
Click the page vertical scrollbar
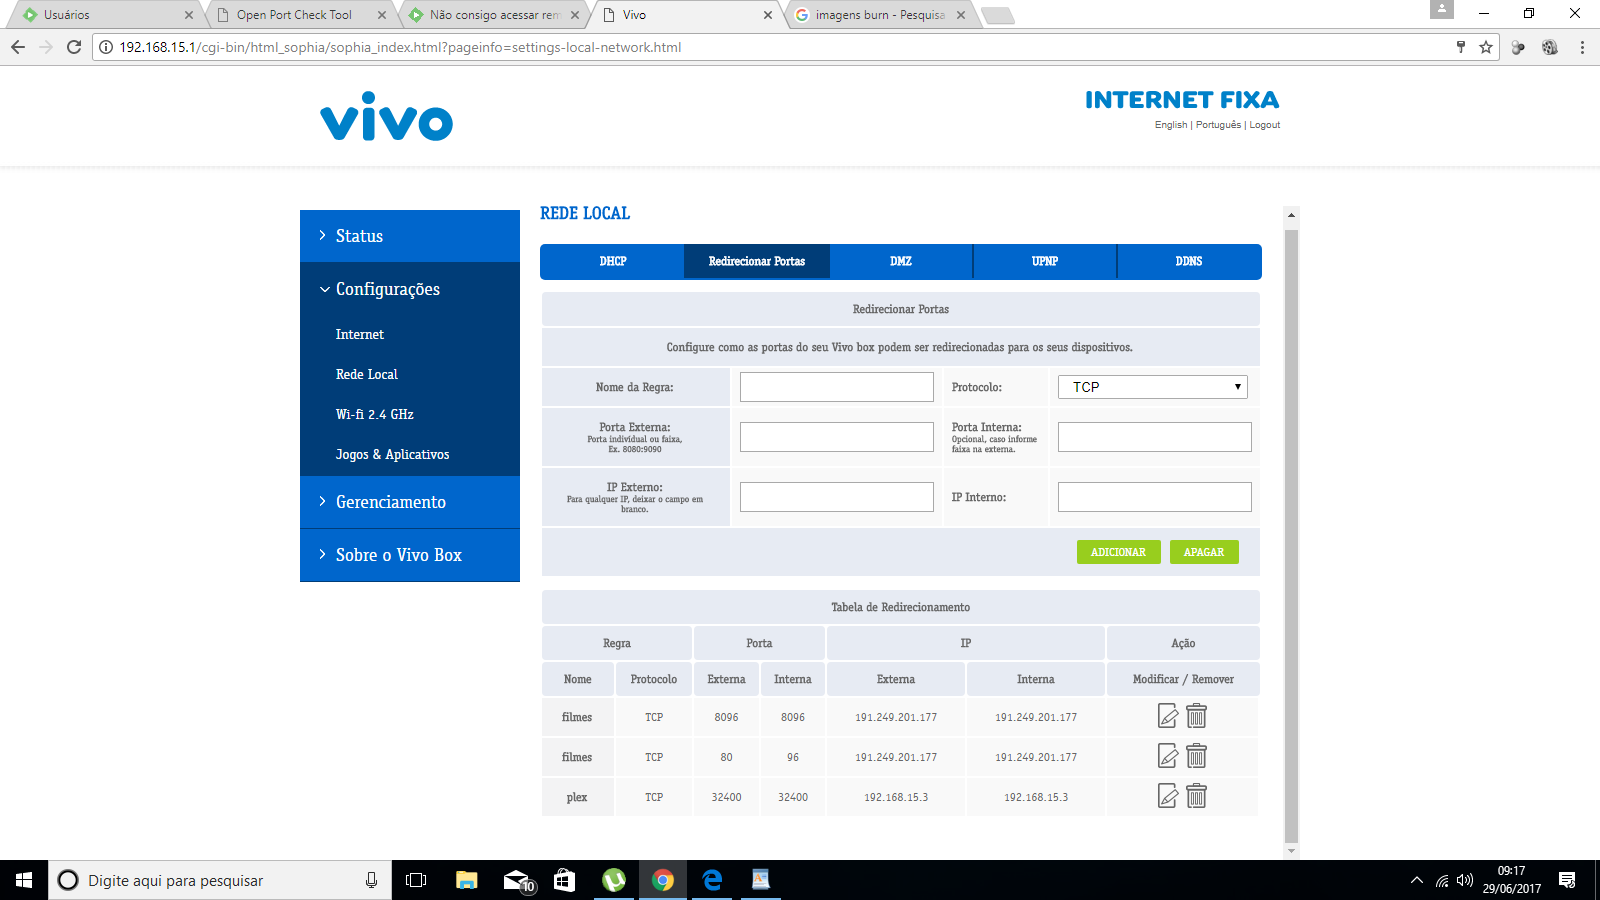click(x=1291, y=535)
